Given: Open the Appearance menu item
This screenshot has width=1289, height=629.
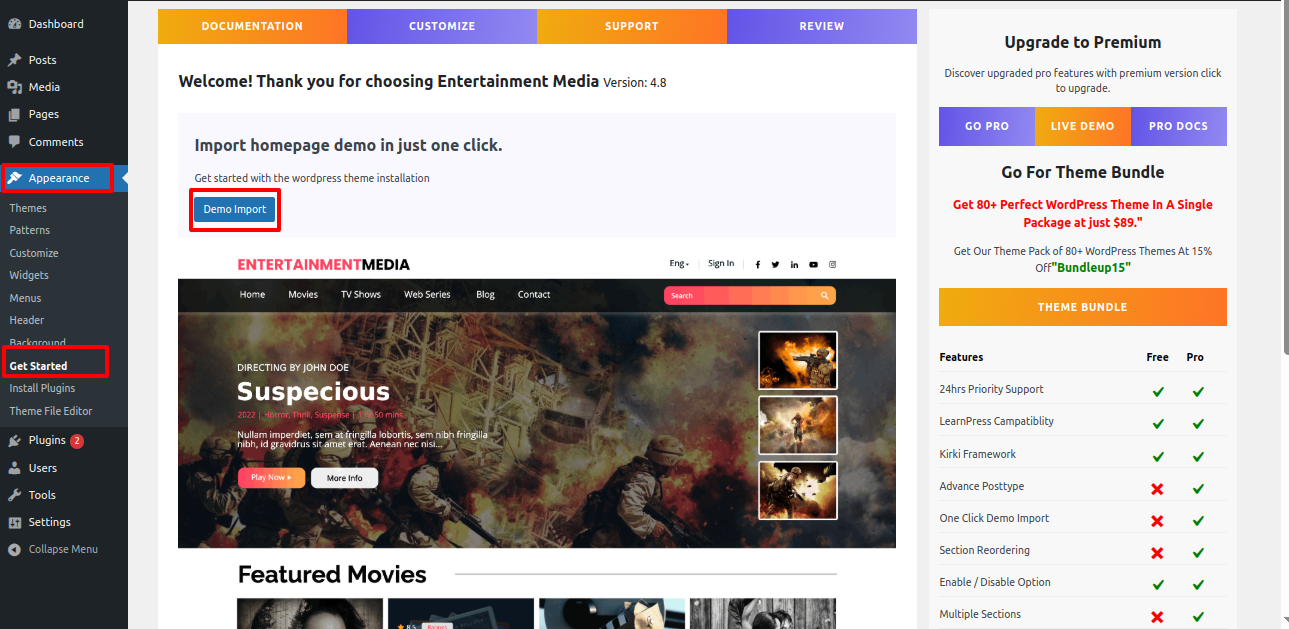Looking at the screenshot, I should pyautogui.click(x=58, y=178).
